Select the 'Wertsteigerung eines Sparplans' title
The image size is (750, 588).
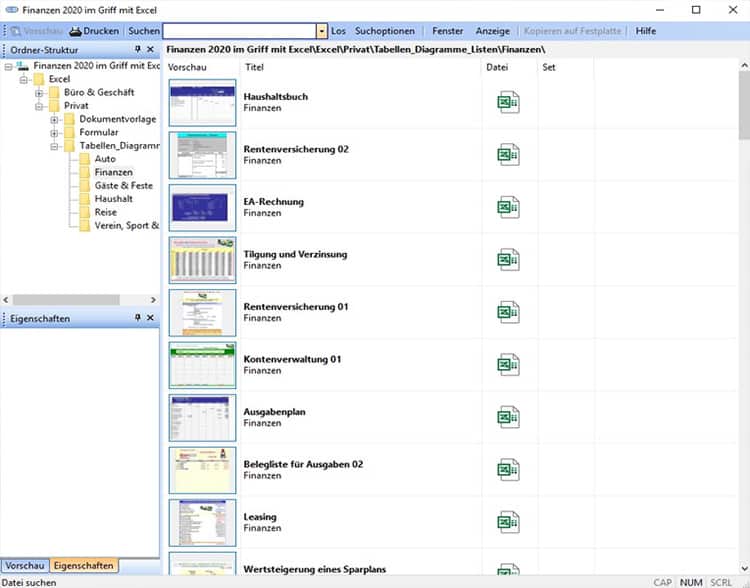click(x=315, y=569)
